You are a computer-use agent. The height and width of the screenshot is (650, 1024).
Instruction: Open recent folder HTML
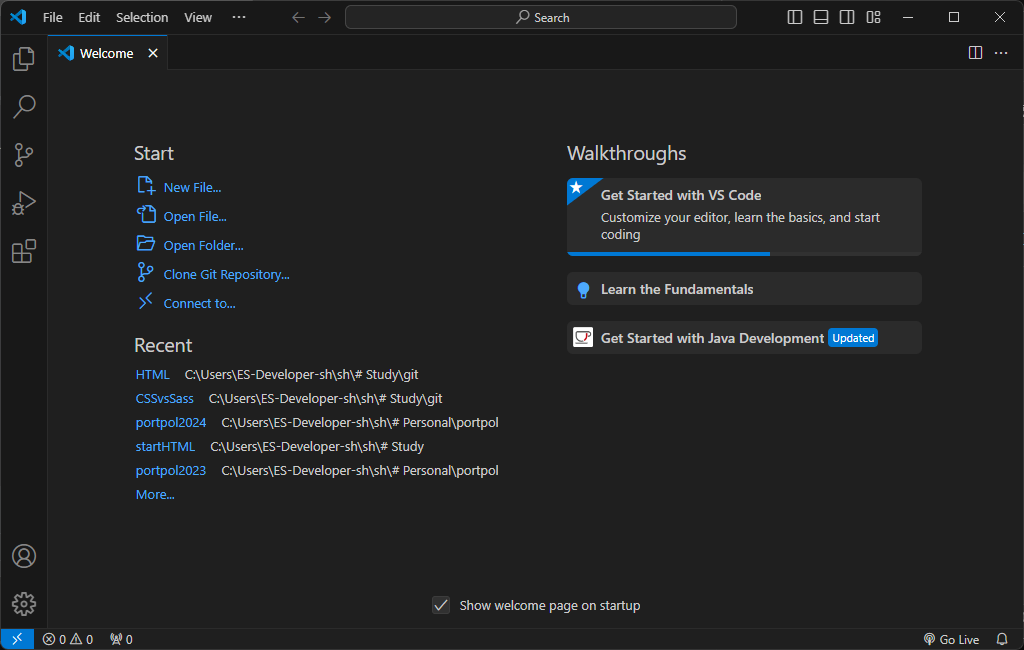[x=153, y=374]
